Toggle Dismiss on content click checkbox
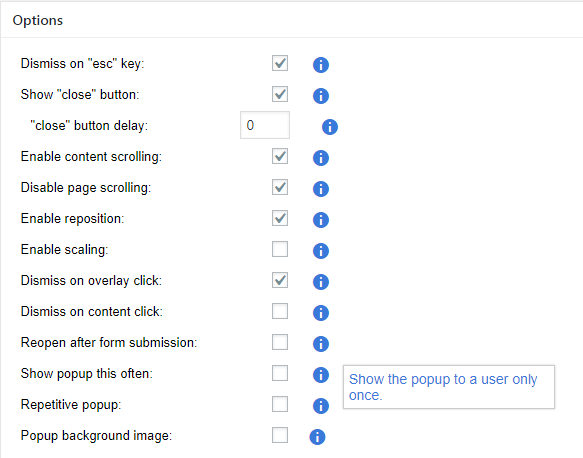Screen dimensions: 583x458 pyautogui.click(x=280, y=311)
